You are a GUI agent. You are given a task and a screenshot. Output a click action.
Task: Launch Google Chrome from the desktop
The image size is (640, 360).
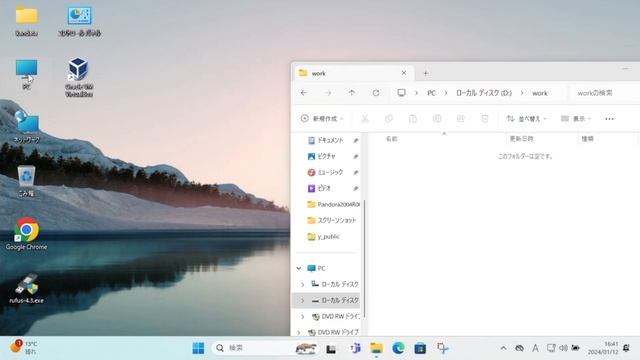point(27,234)
